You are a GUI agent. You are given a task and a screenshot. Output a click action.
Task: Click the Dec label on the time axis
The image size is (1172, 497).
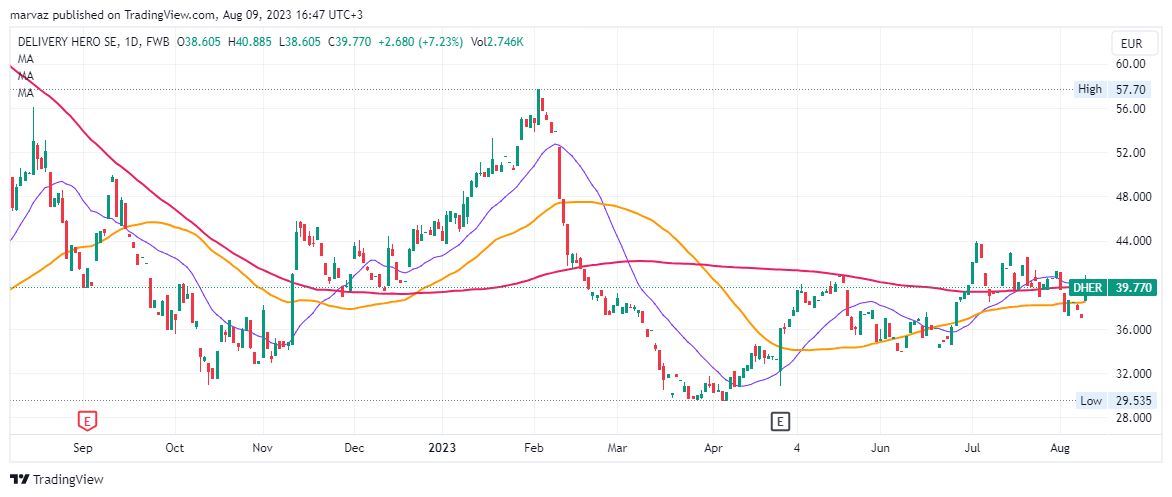[x=354, y=448]
